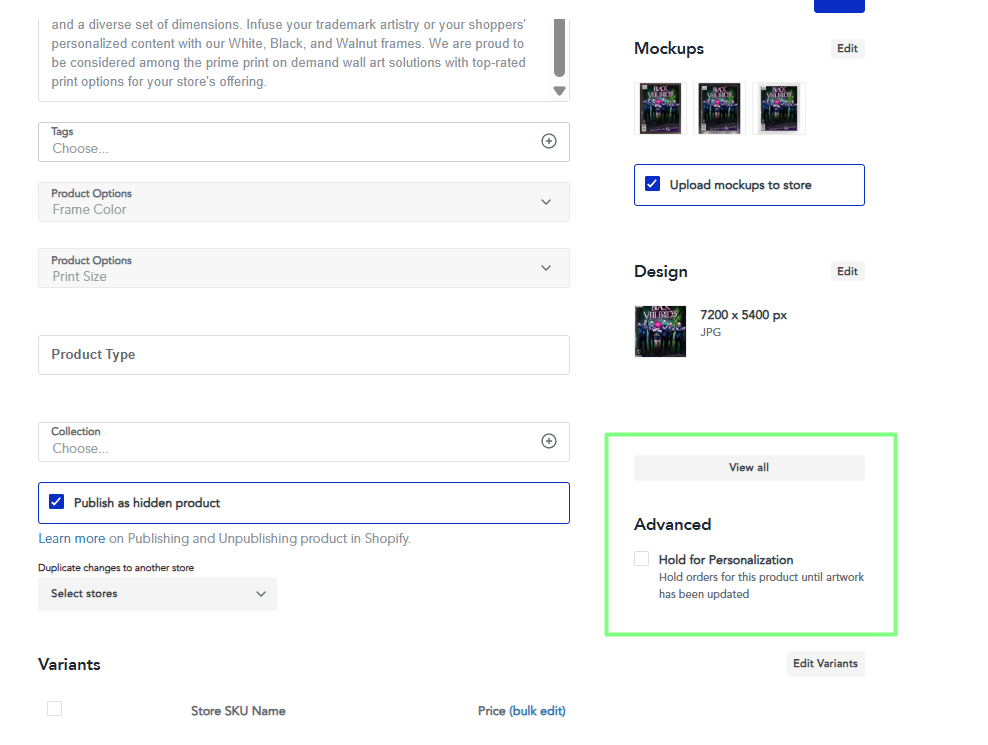This screenshot has width=988, height=745.
Task: Click the plus icon in Tags field
Action: click(x=548, y=141)
